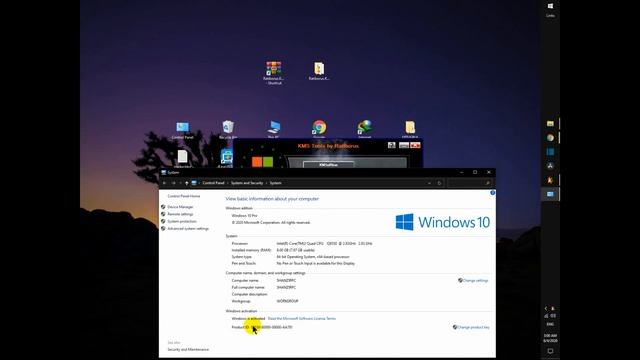
Task: Click the System window taskbar button
Action: point(550,194)
